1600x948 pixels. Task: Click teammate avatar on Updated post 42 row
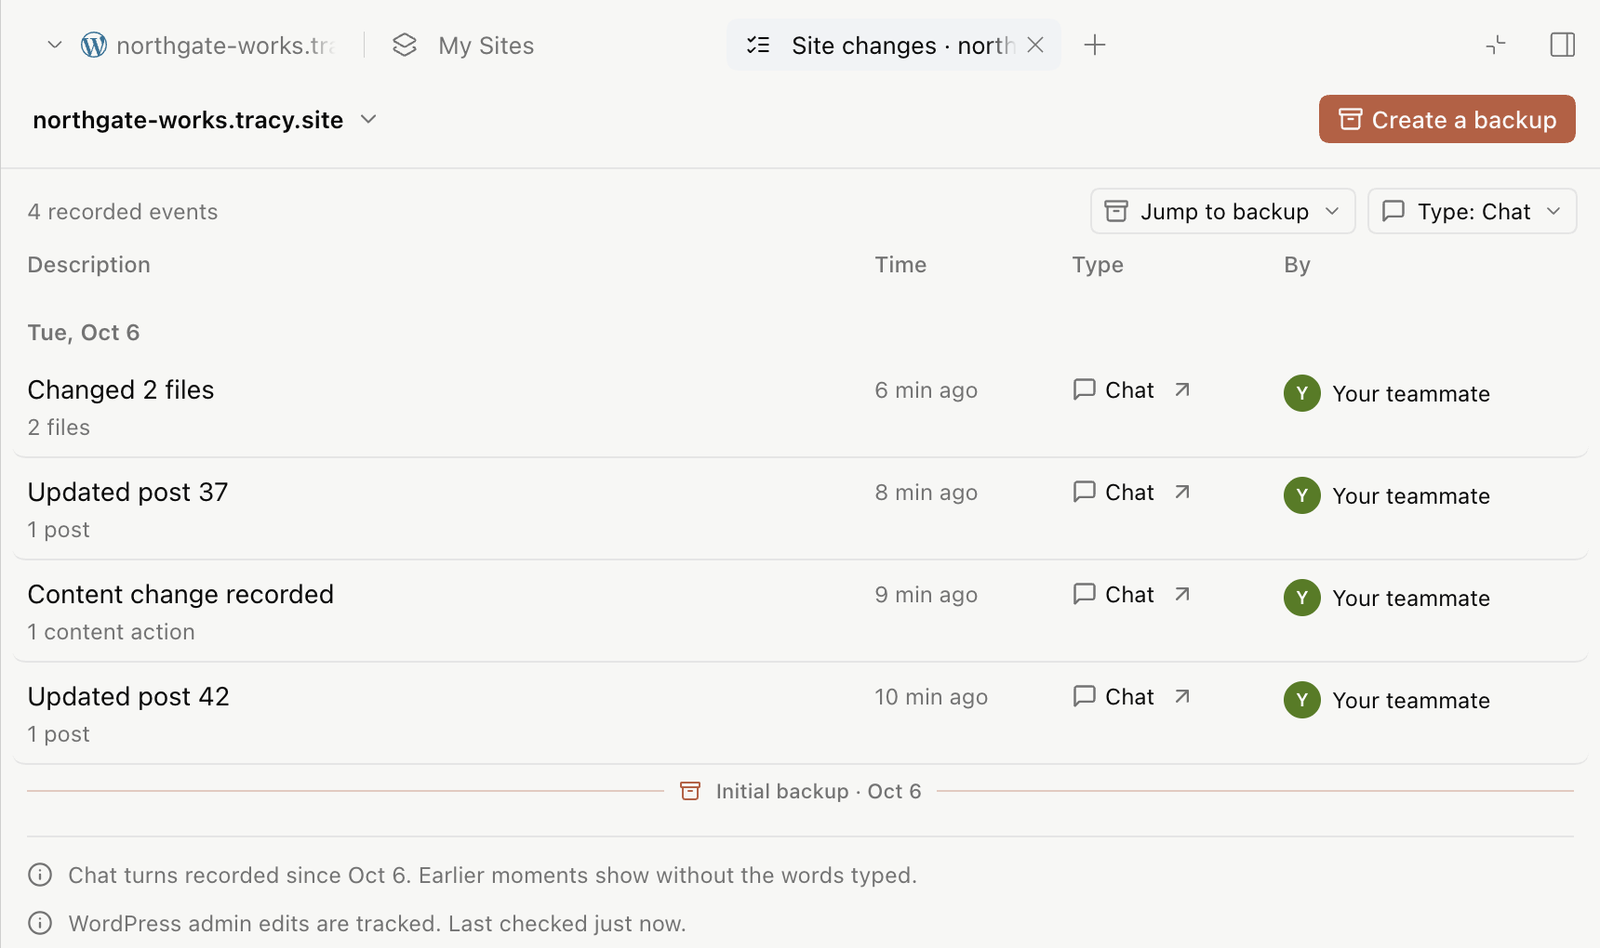1302,700
